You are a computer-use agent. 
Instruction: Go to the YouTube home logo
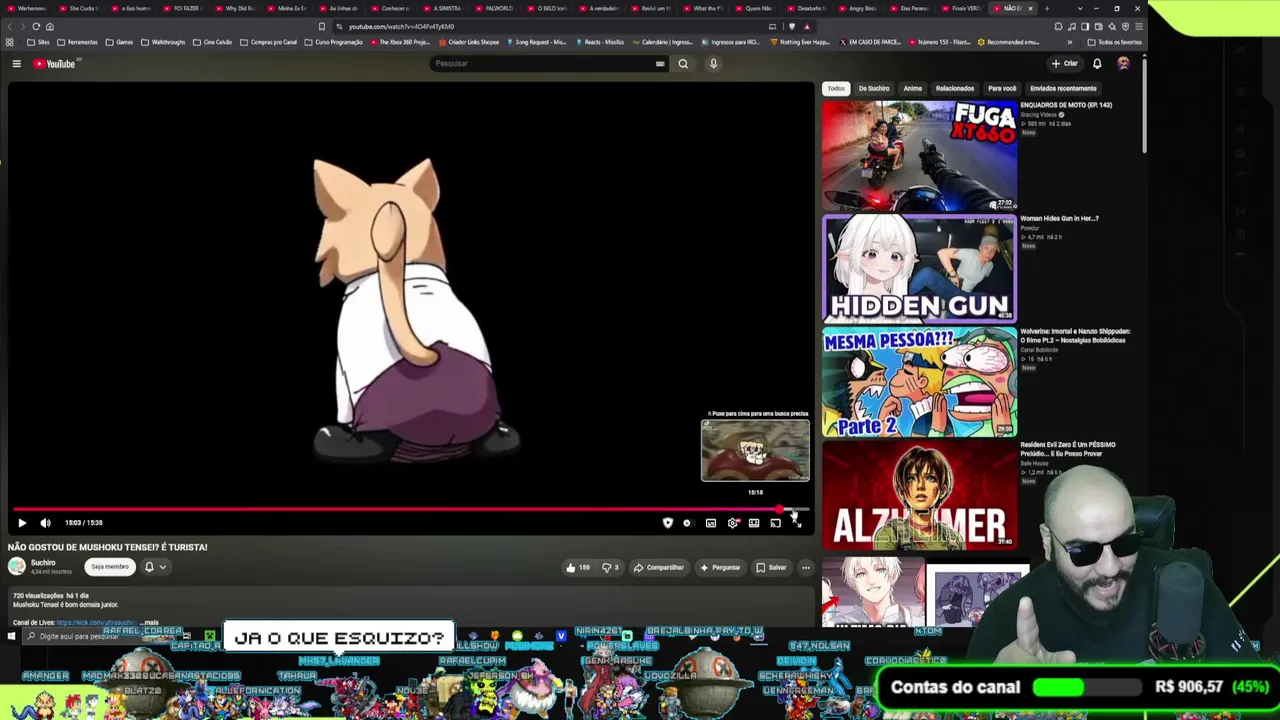pos(55,64)
